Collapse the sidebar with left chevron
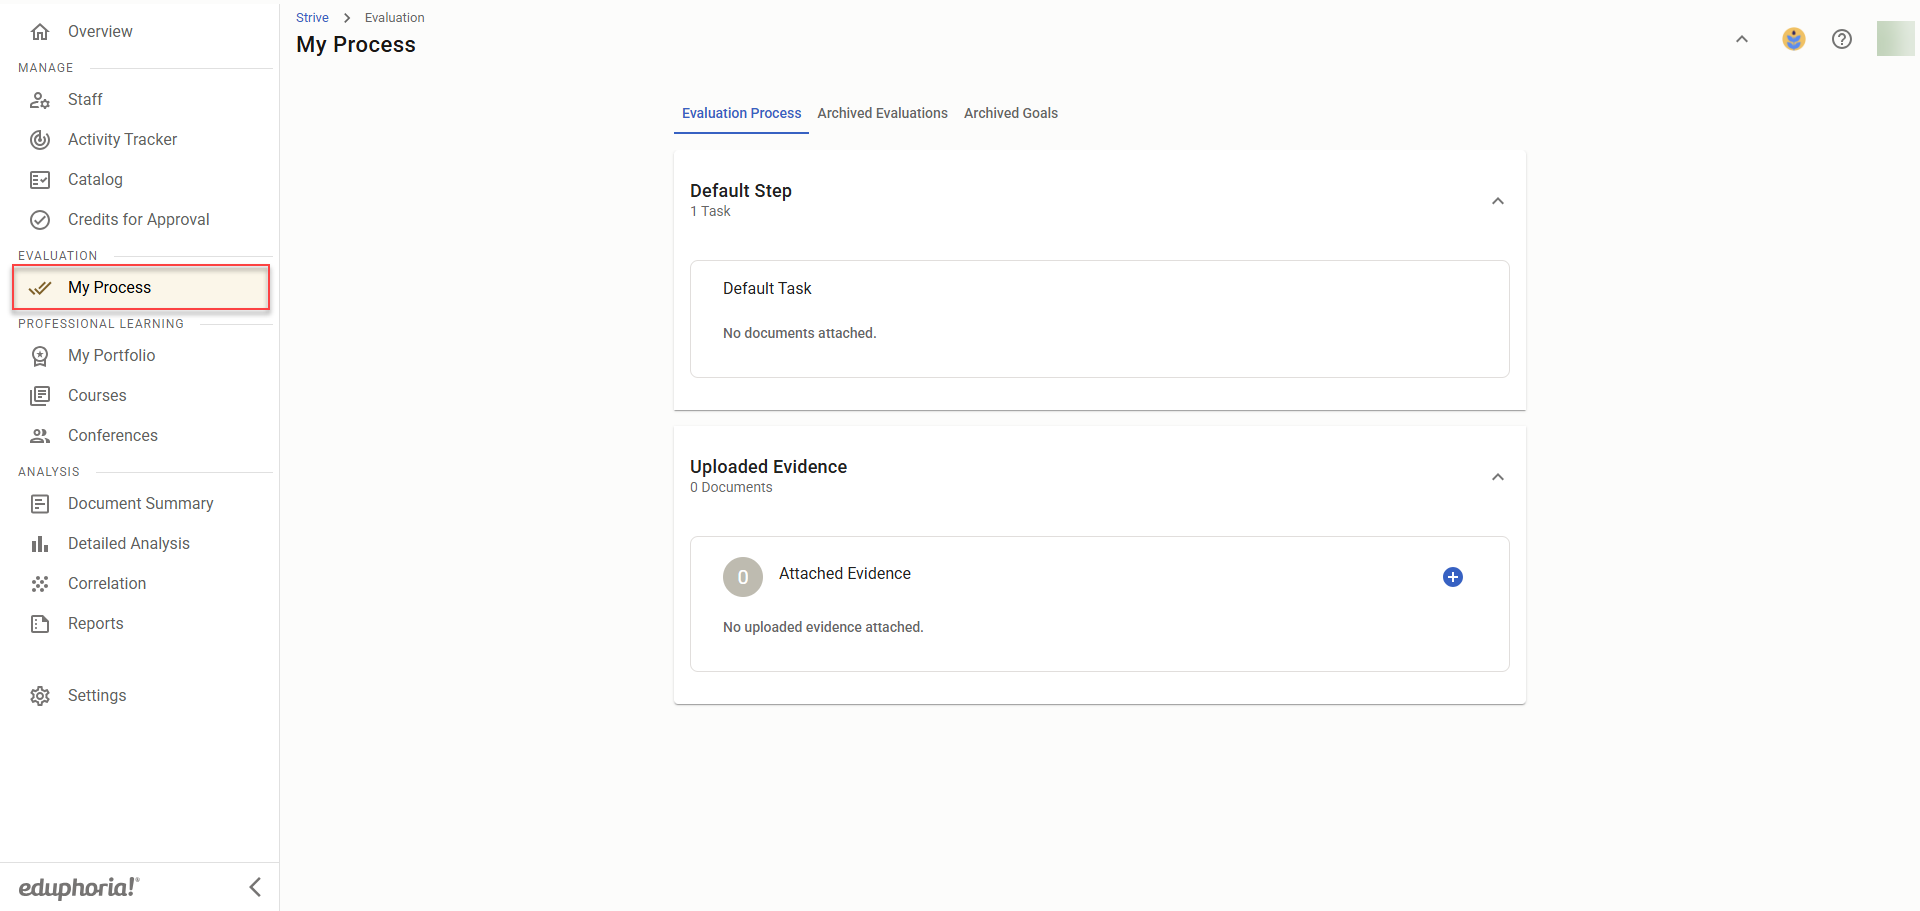 255,887
